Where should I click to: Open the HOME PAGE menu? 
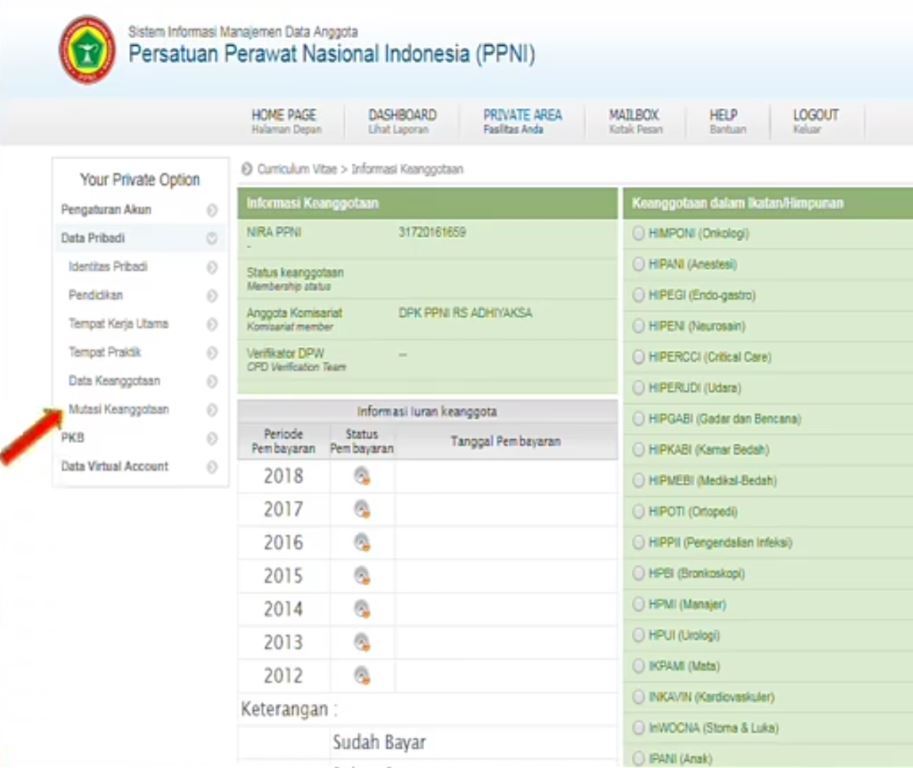[286, 121]
